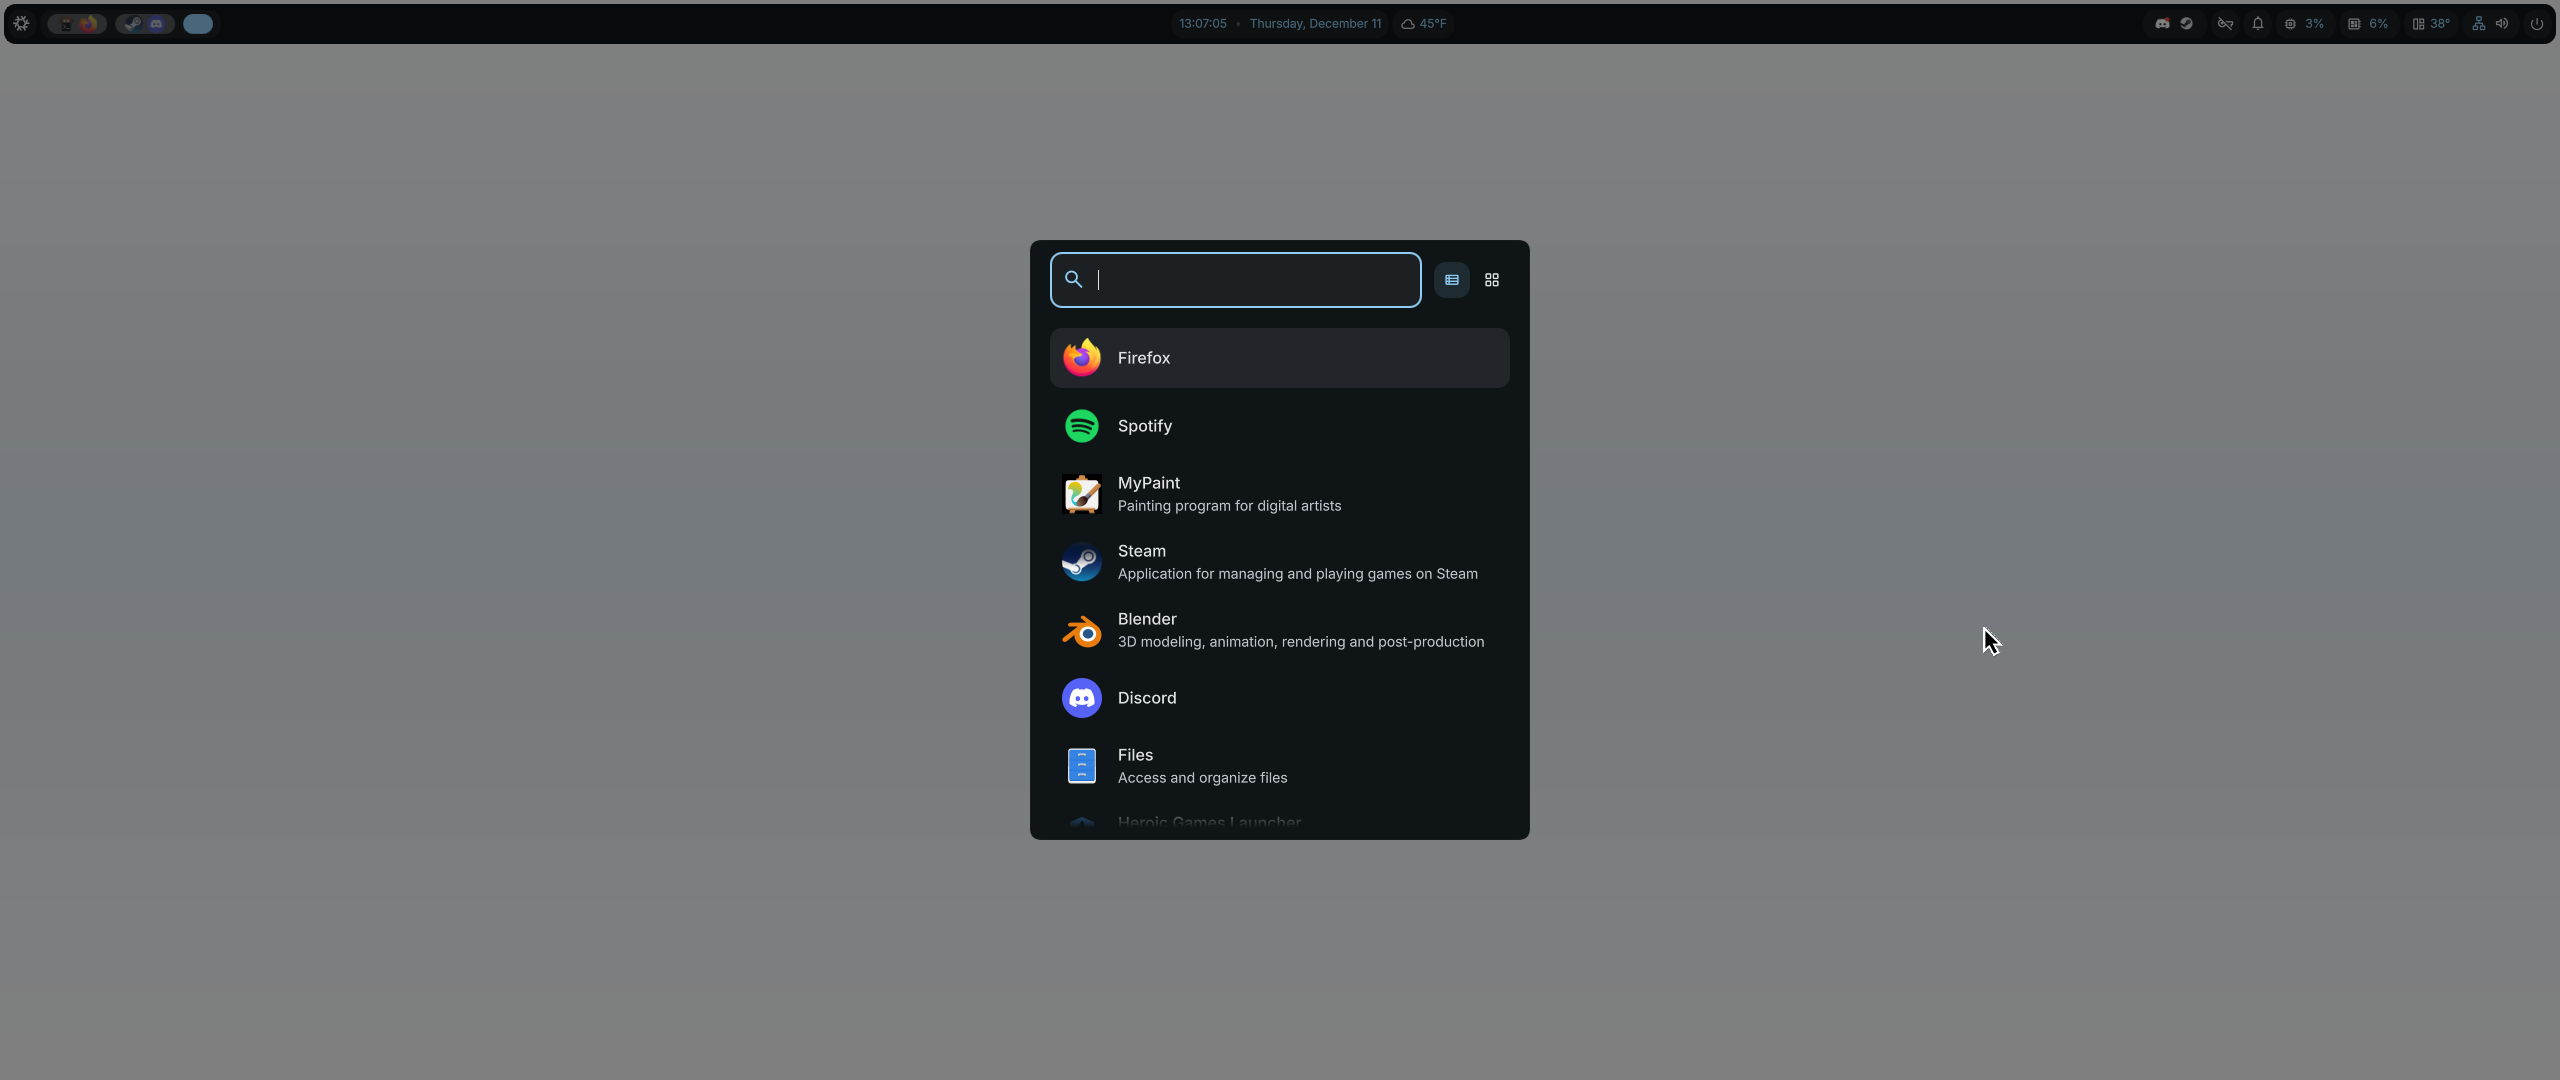Click the notification bell in the top bar
The image size is (2560, 1080).
tap(2258, 23)
